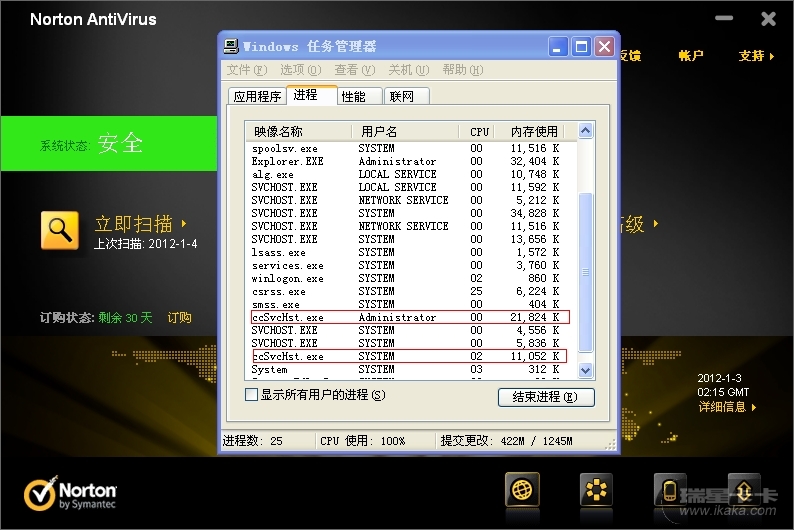Minimize the Windows Task Manager window
The height and width of the screenshot is (530, 794).
click(558, 47)
